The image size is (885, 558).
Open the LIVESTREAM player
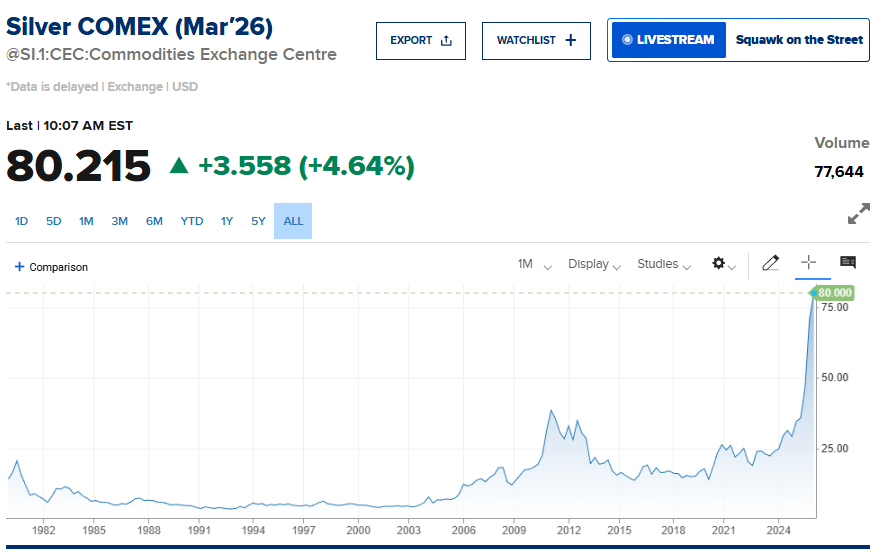pos(668,40)
